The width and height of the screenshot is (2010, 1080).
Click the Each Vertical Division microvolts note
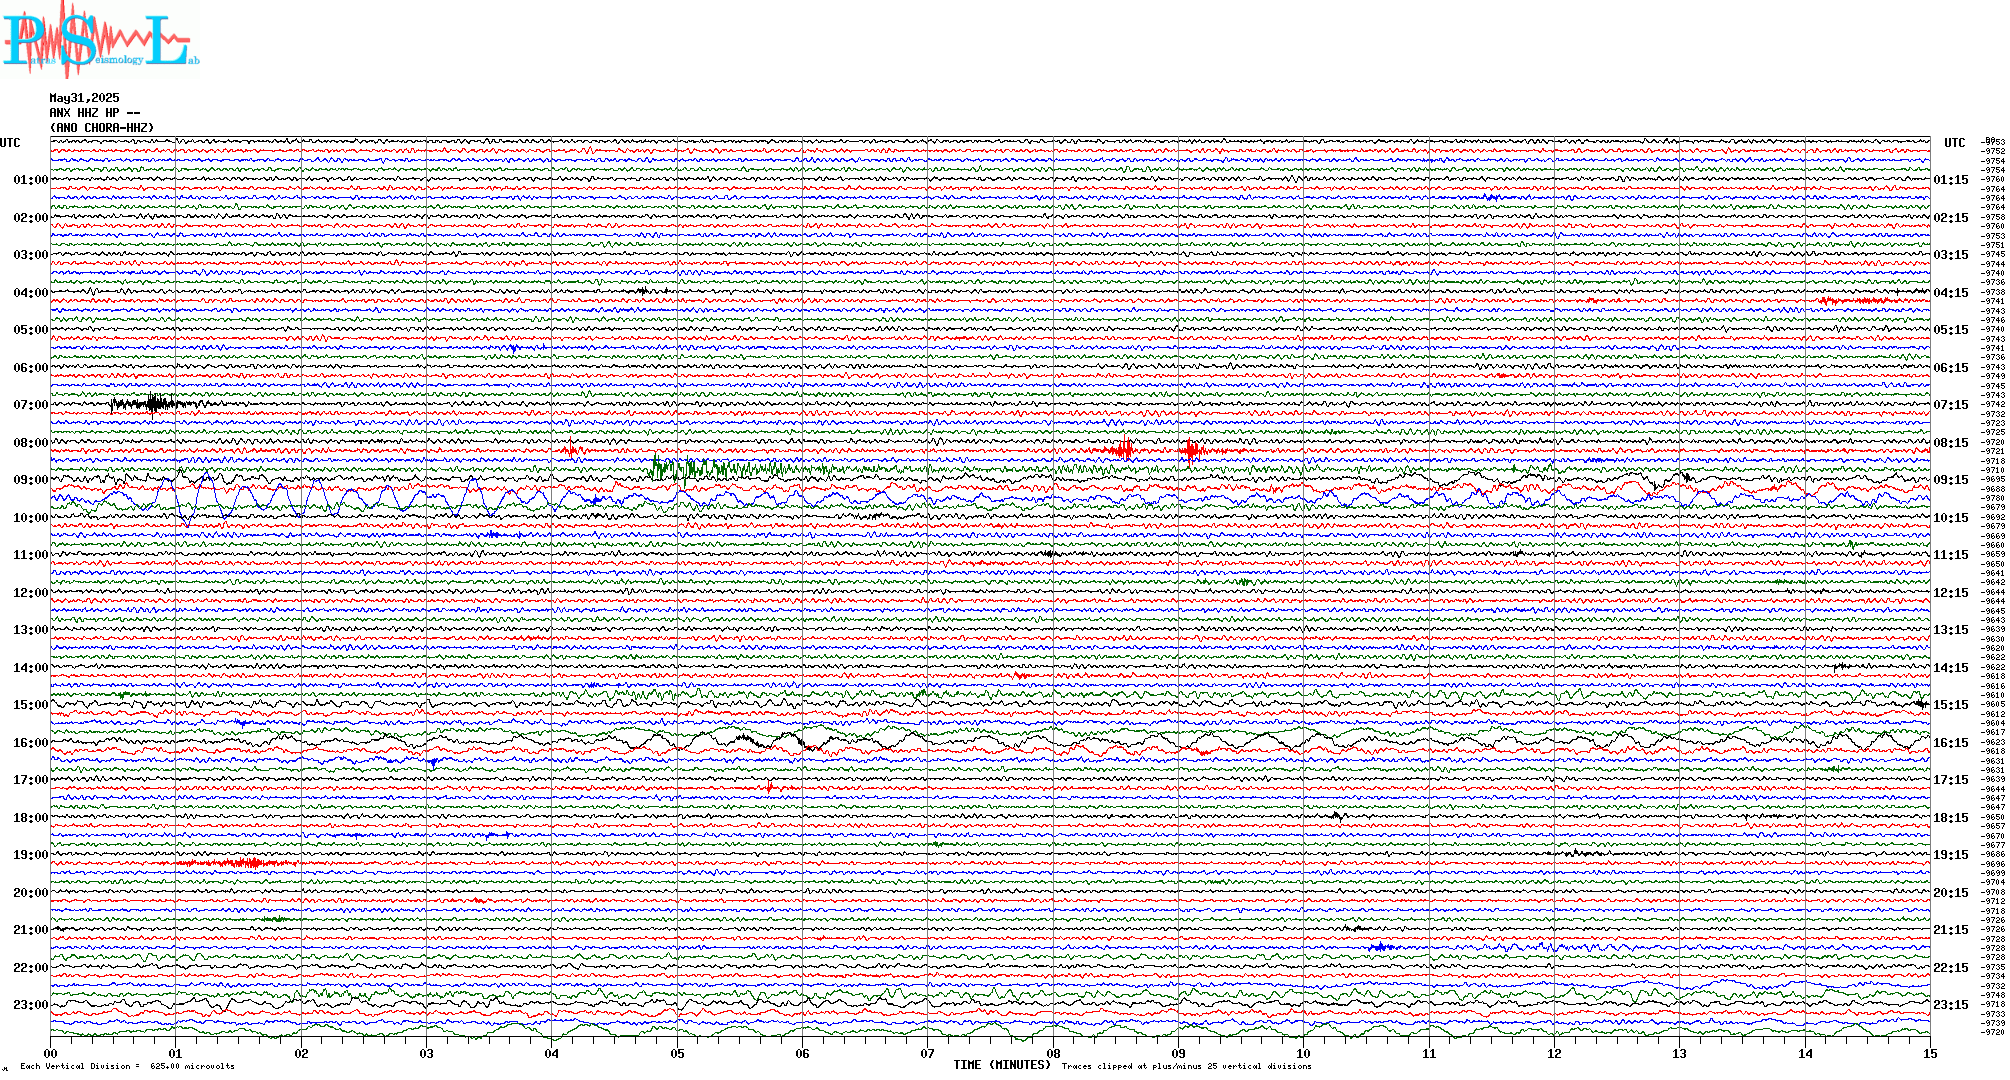click(127, 1066)
